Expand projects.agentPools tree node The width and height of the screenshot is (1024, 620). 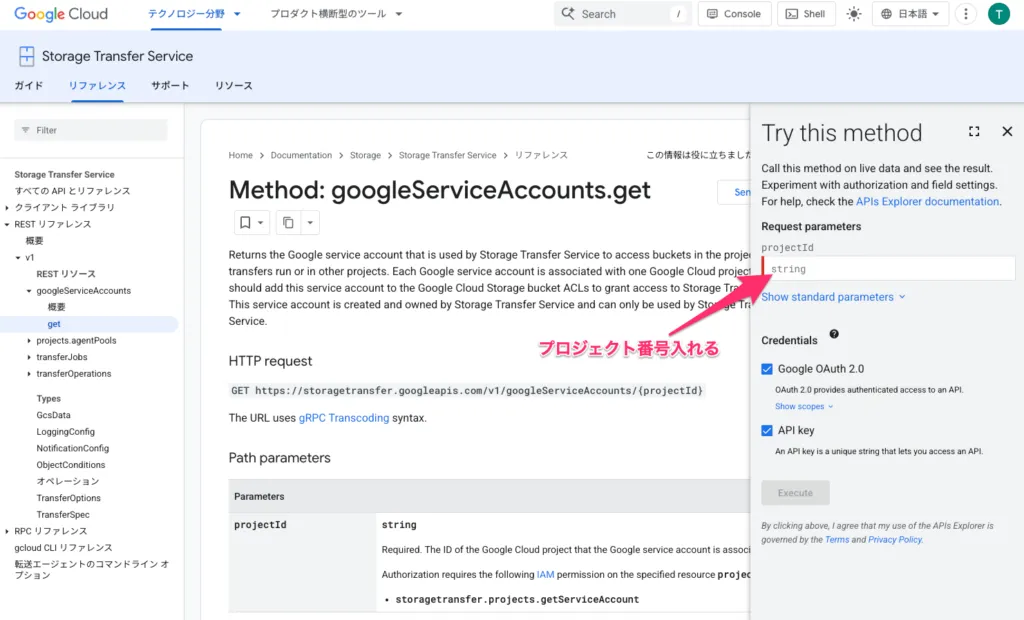[29, 340]
